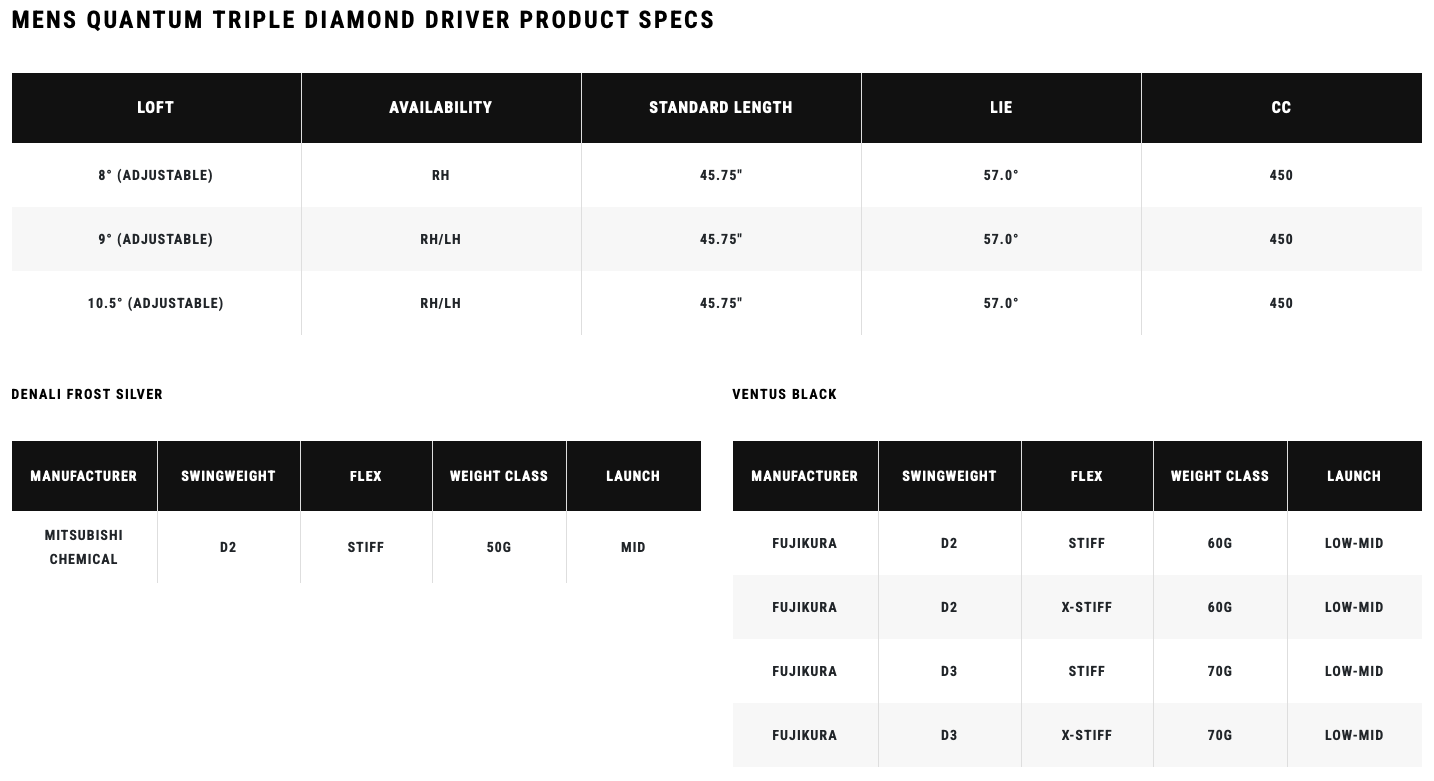Click the X-STIFF flex cell in the 60G row
Screen dimensions: 1434x781
1087,607
